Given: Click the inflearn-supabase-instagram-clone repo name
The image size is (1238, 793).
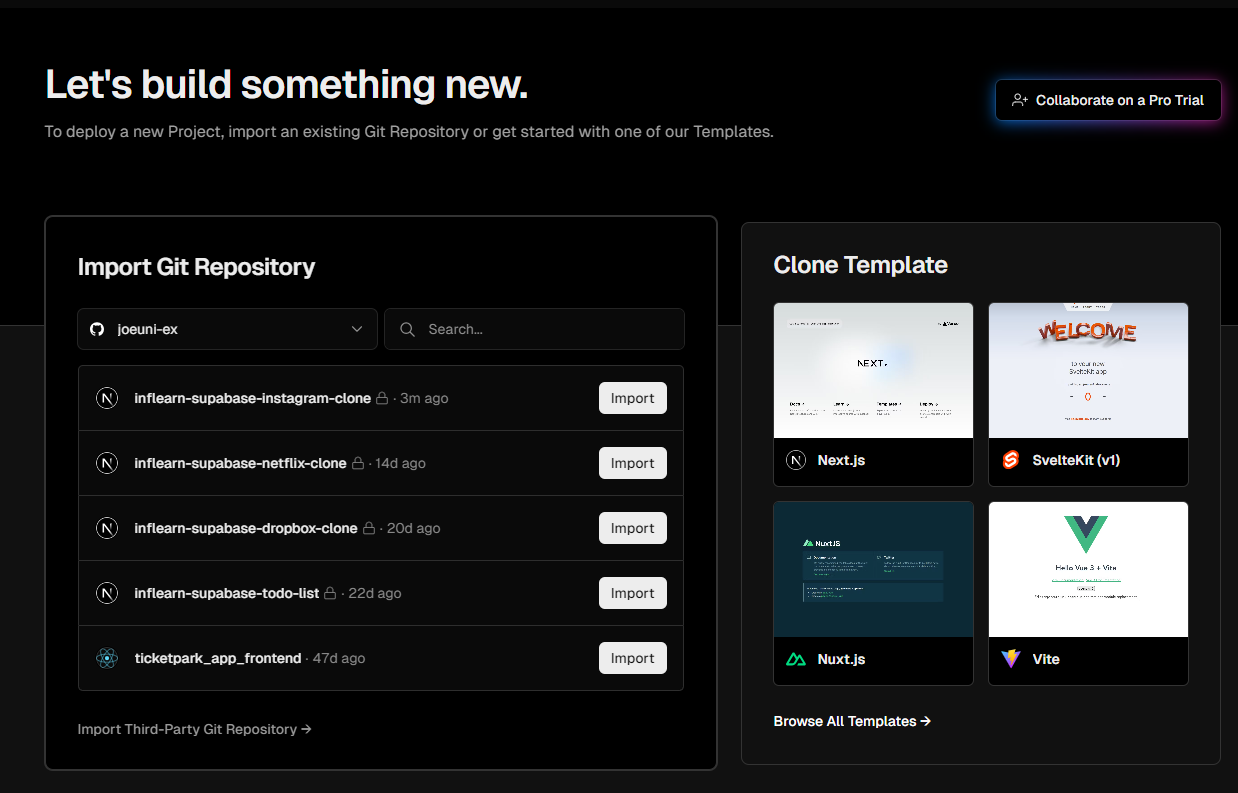Looking at the screenshot, I should [253, 398].
